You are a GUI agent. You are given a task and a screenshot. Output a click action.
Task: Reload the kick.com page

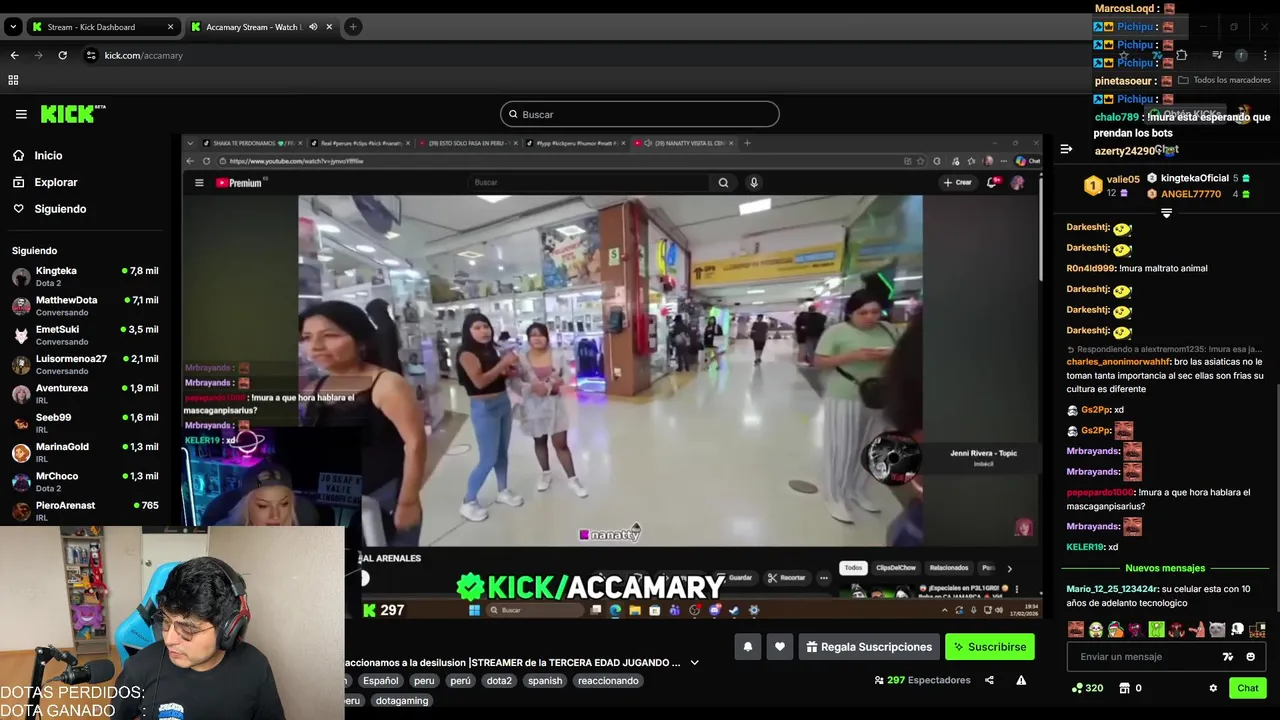point(62,55)
